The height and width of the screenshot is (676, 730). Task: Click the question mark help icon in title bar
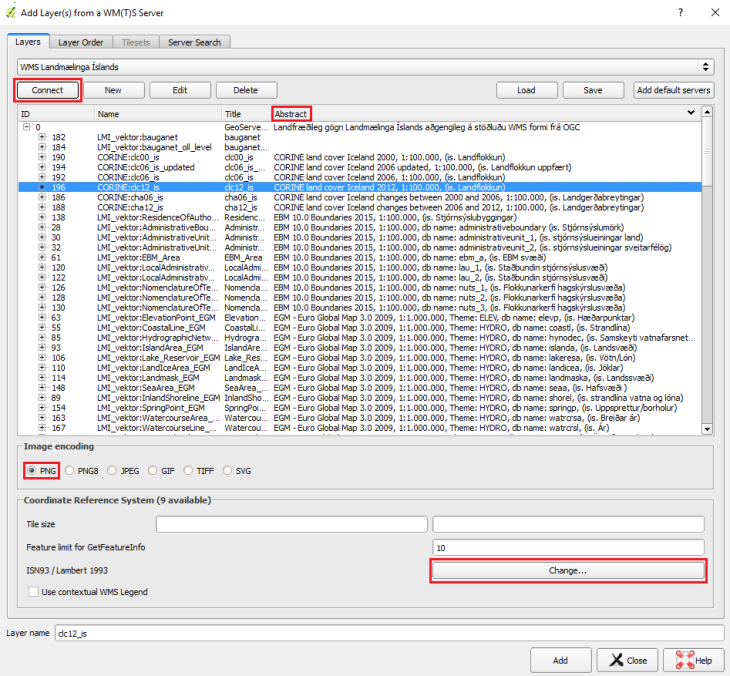coord(680,12)
